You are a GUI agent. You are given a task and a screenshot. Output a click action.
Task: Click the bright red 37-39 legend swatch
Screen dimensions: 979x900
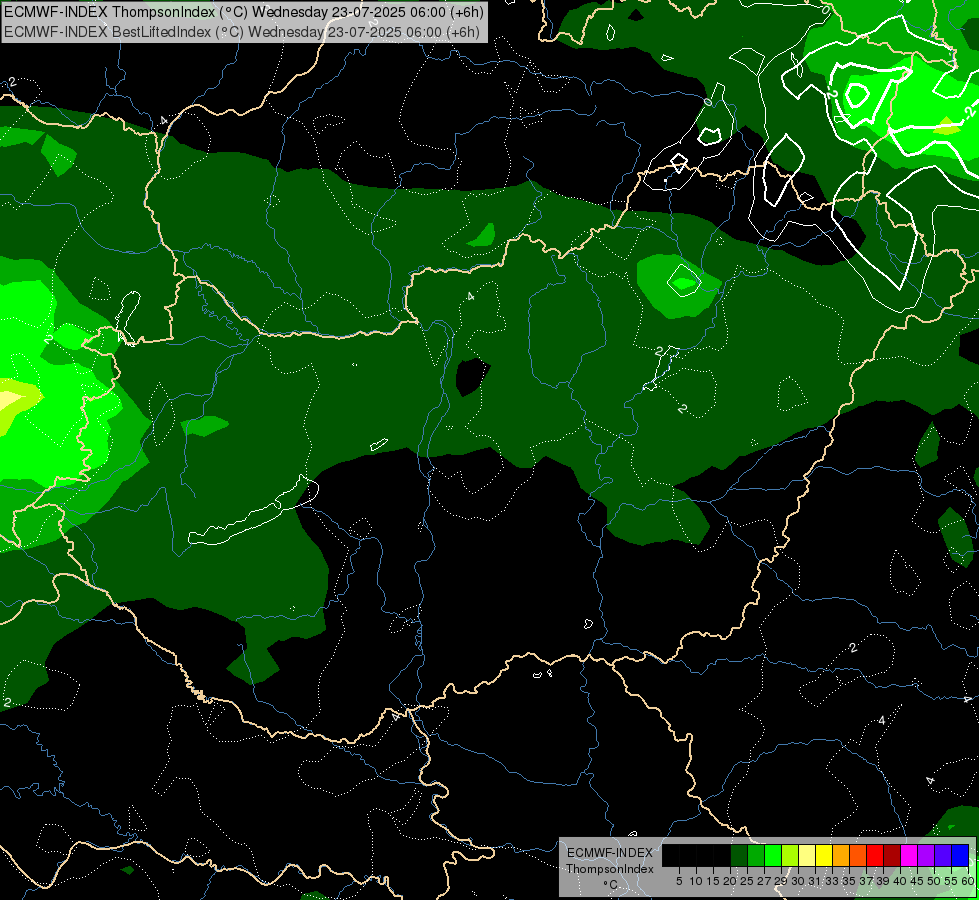point(875,855)
